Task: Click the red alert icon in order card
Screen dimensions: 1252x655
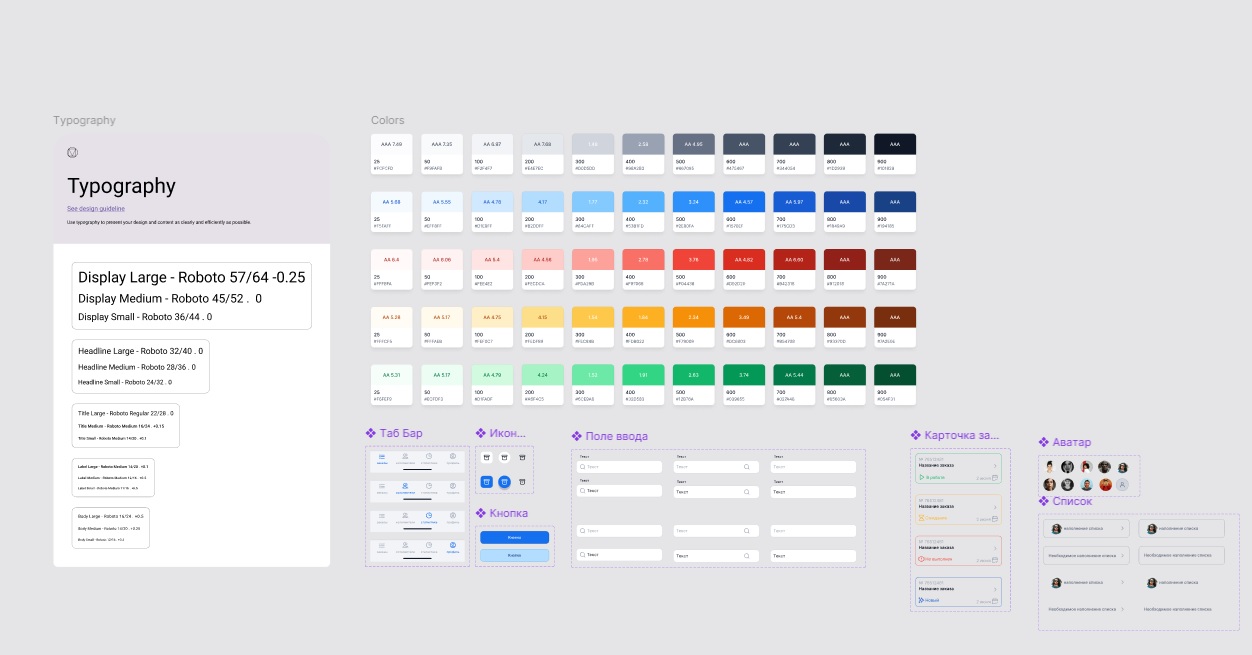Action: click(x=921, y=559)
